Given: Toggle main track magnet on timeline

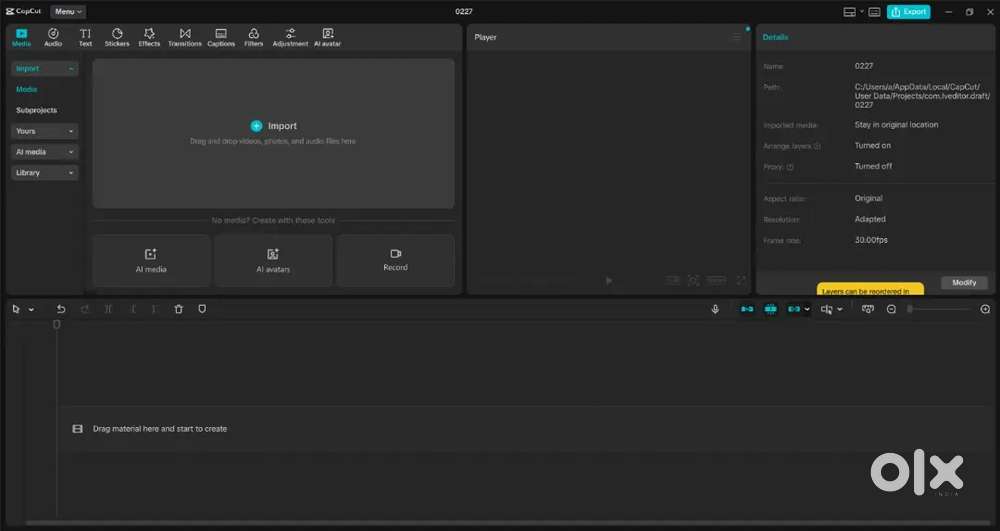Looking at the screenshot, I should coord(747,309).
